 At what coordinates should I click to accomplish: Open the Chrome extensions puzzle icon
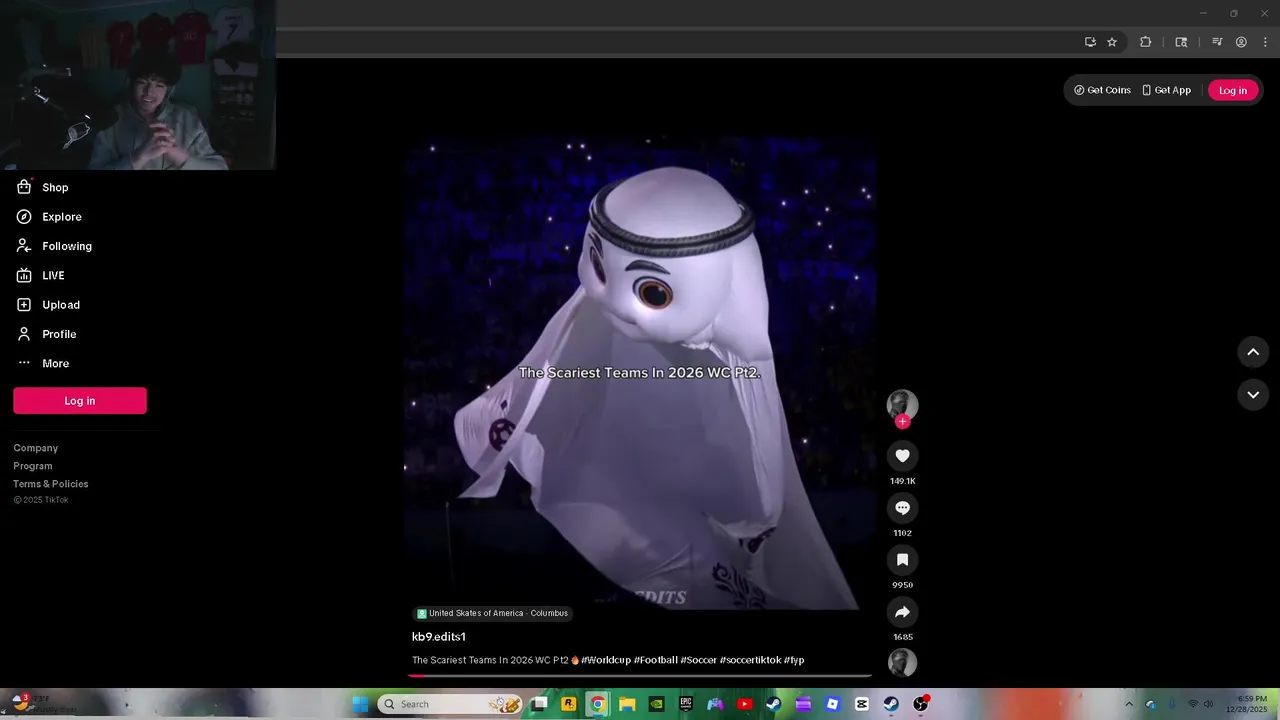[x=1146, y=42]
